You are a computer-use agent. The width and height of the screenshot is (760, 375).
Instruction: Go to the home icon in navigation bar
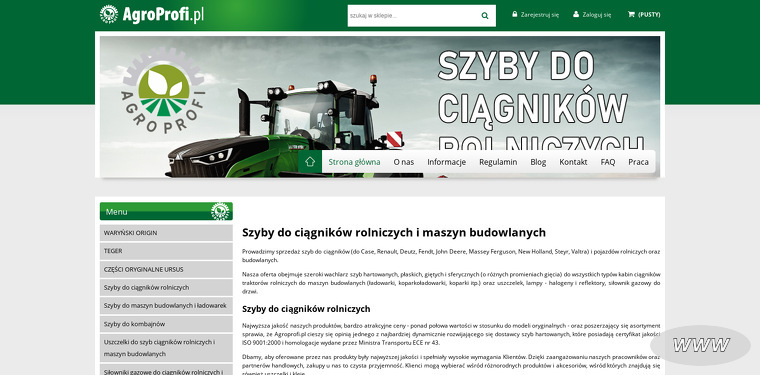[310, 162]
